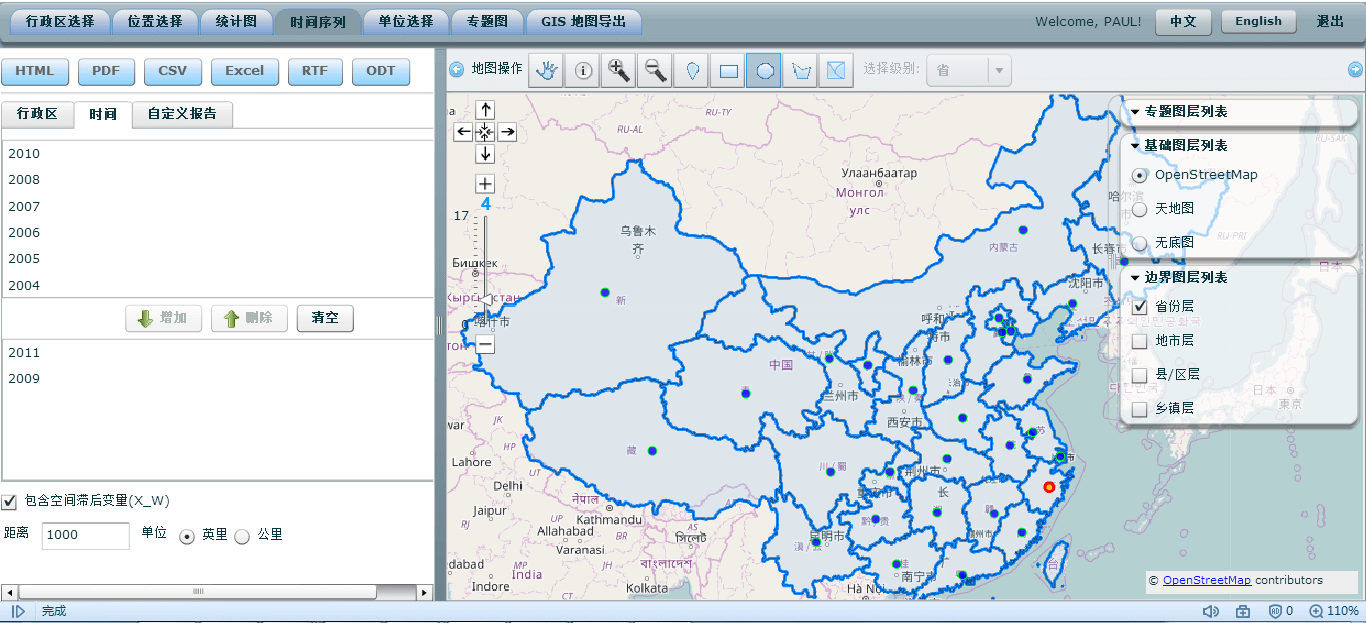Collapse the left panel with blue arrow
The width and height of the screenshot is (1366, 623).
point(456,69)
